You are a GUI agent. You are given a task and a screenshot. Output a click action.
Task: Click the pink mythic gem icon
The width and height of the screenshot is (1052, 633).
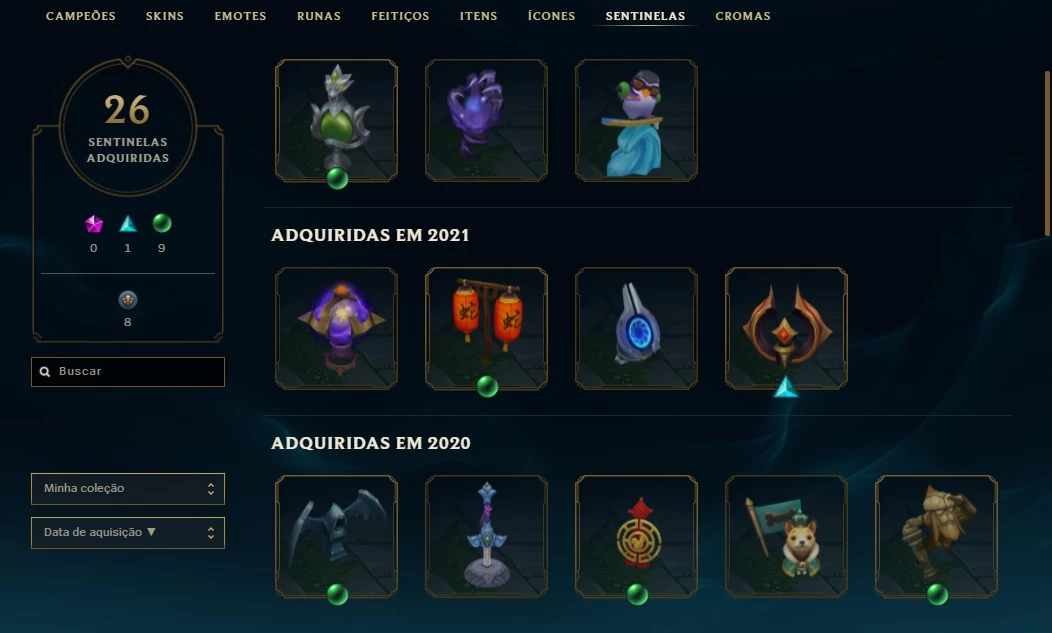(x=94, y=224)
